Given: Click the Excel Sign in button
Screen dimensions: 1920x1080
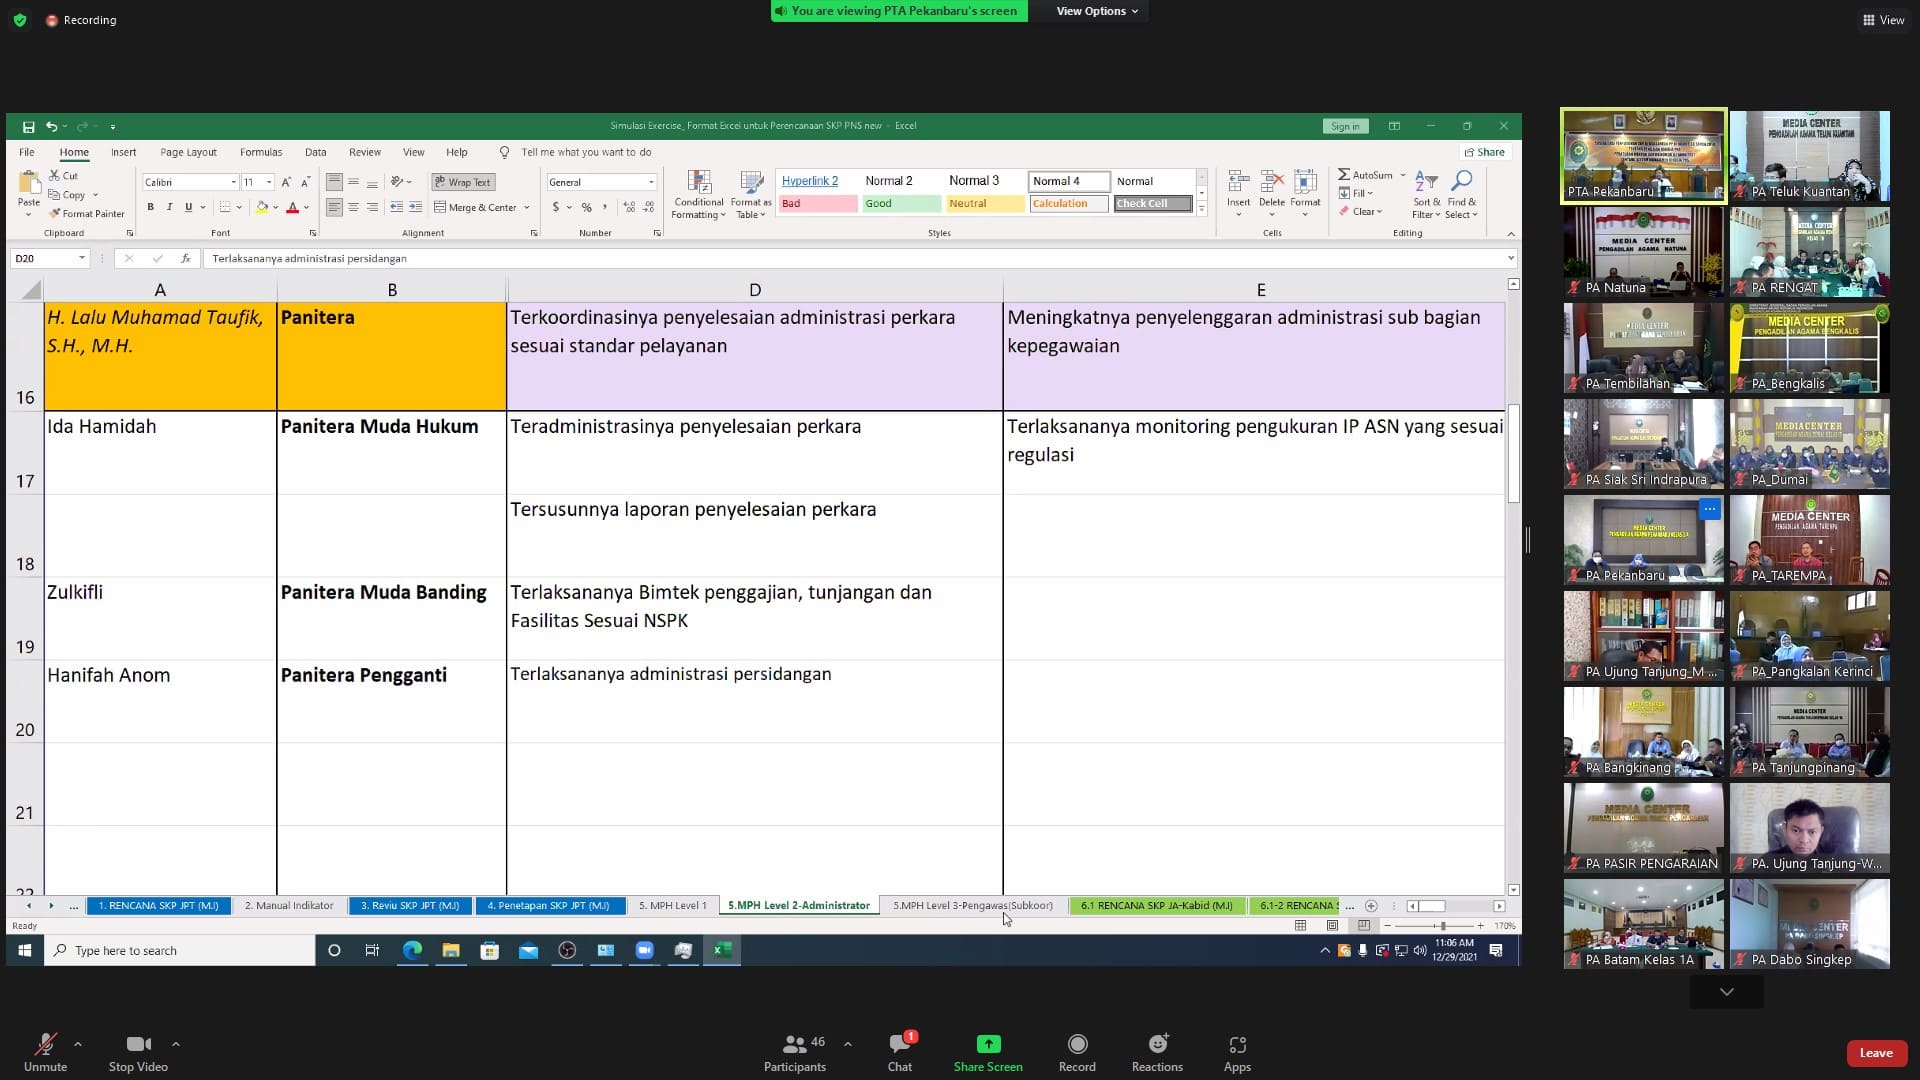Looking at the screenshot, I should point(1345,126).
